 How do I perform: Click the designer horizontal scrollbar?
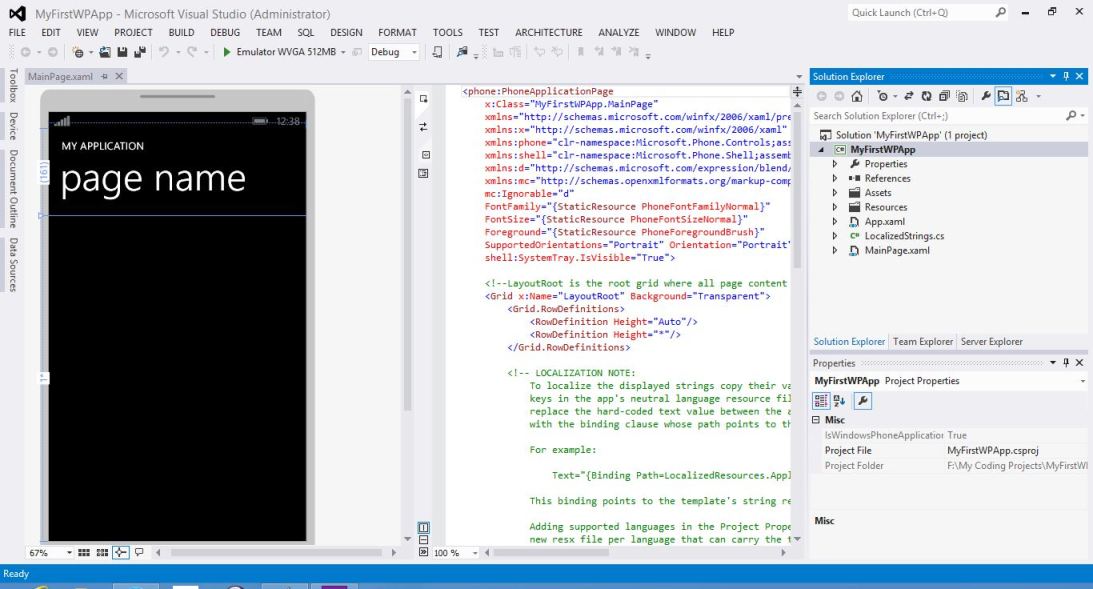275,553
